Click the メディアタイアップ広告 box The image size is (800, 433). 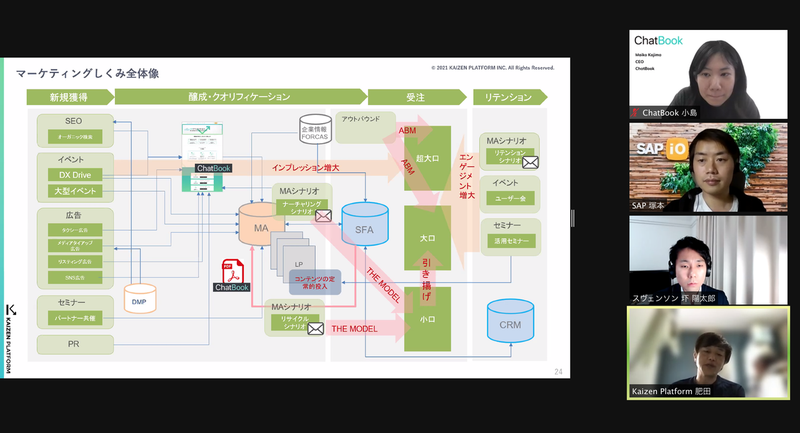click(x=75, y=245)
